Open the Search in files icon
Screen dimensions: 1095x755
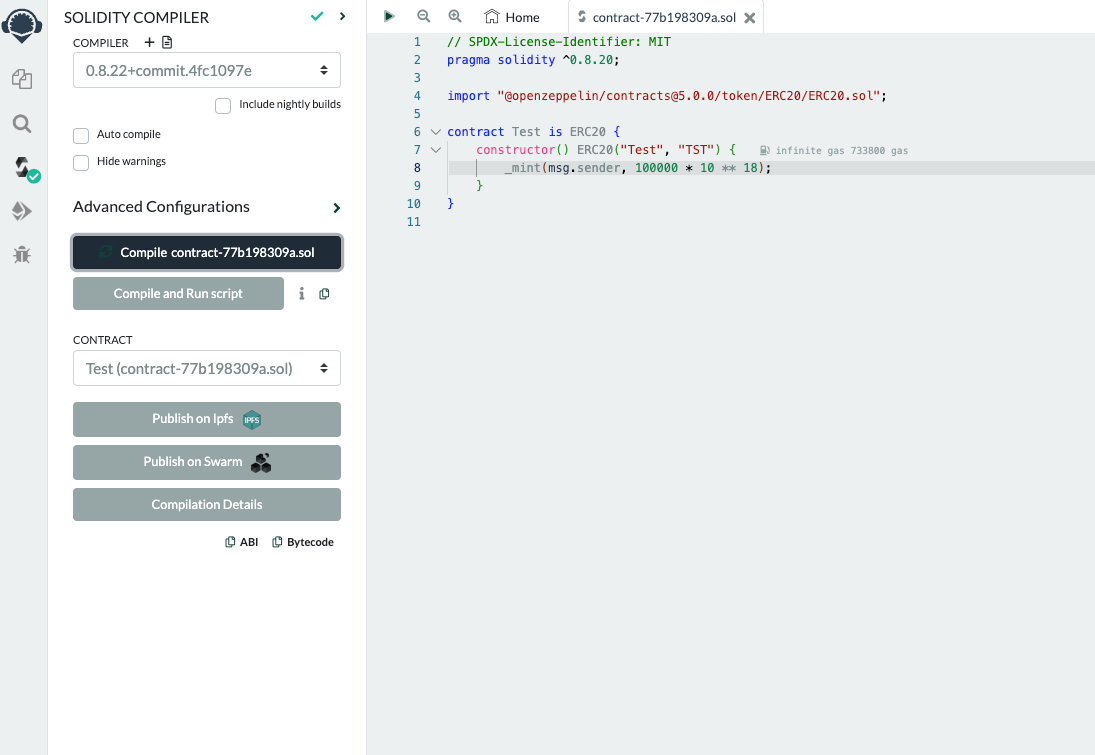(x=22, y=124)
